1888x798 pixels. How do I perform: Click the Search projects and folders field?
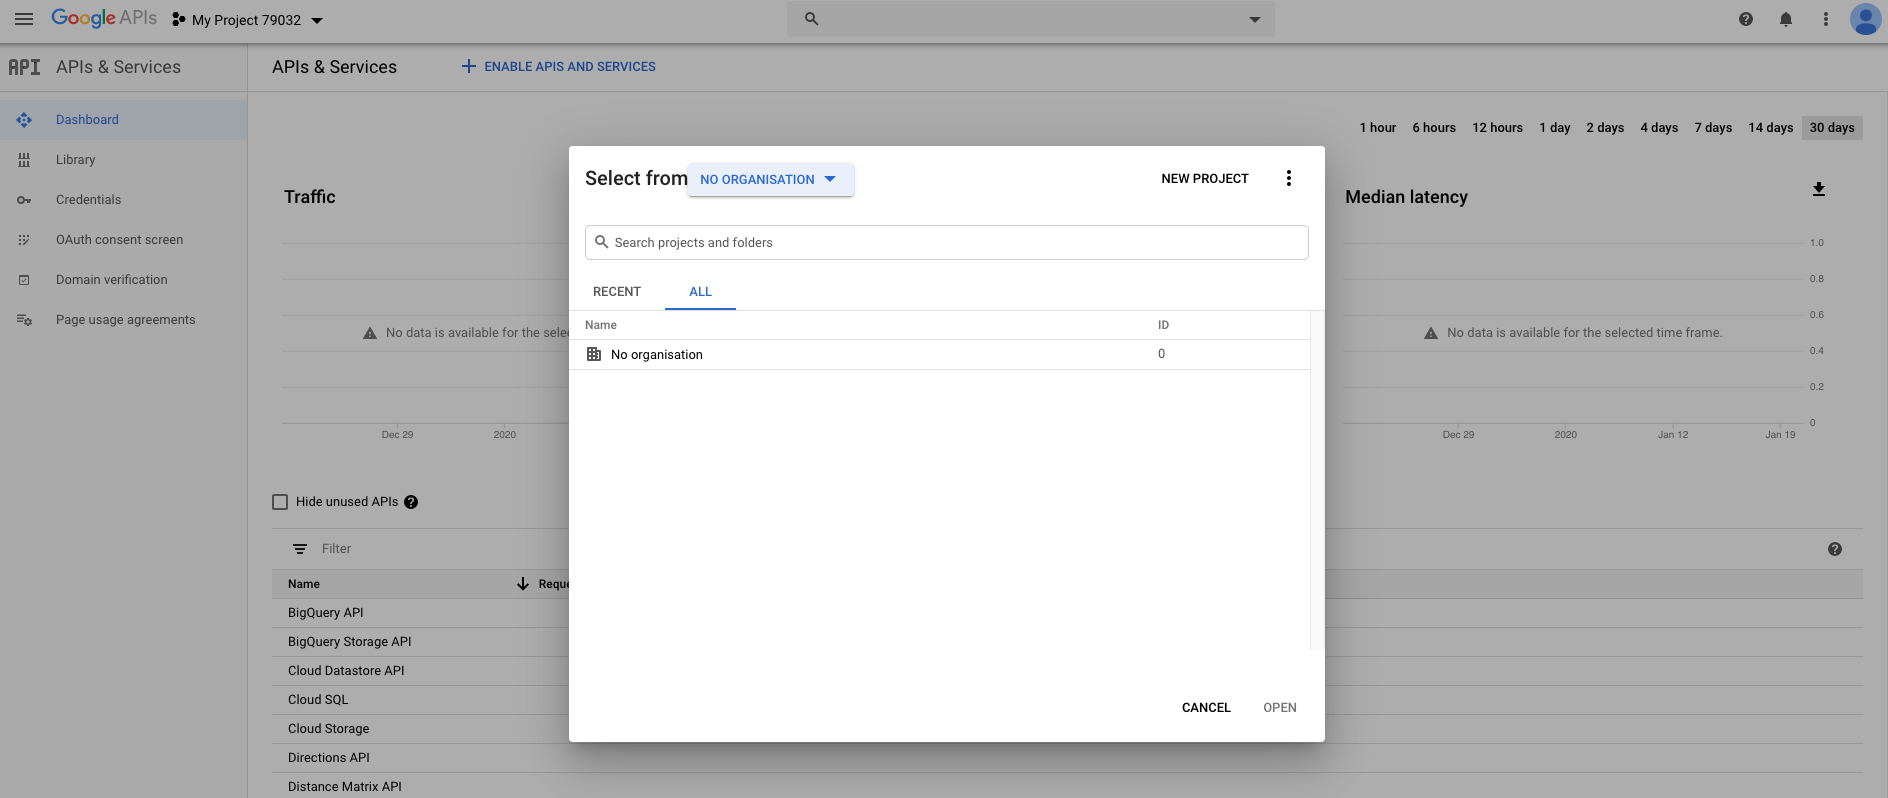(x=946, y=243)
